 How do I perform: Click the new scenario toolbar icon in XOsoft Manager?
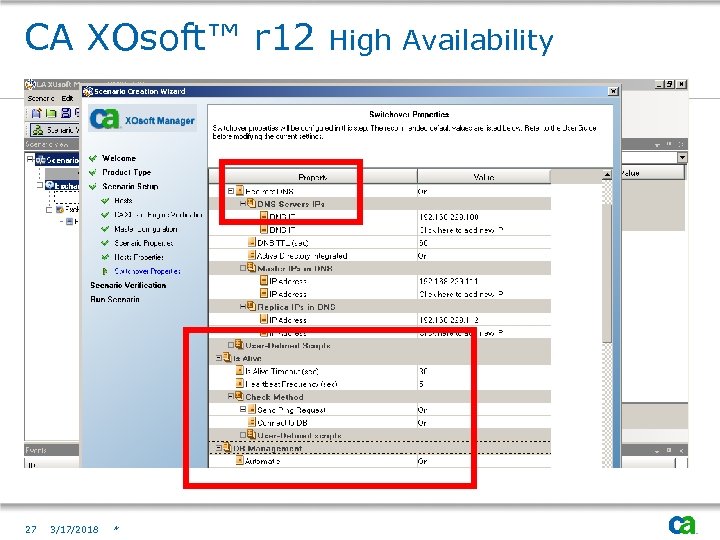coord(36,113)
